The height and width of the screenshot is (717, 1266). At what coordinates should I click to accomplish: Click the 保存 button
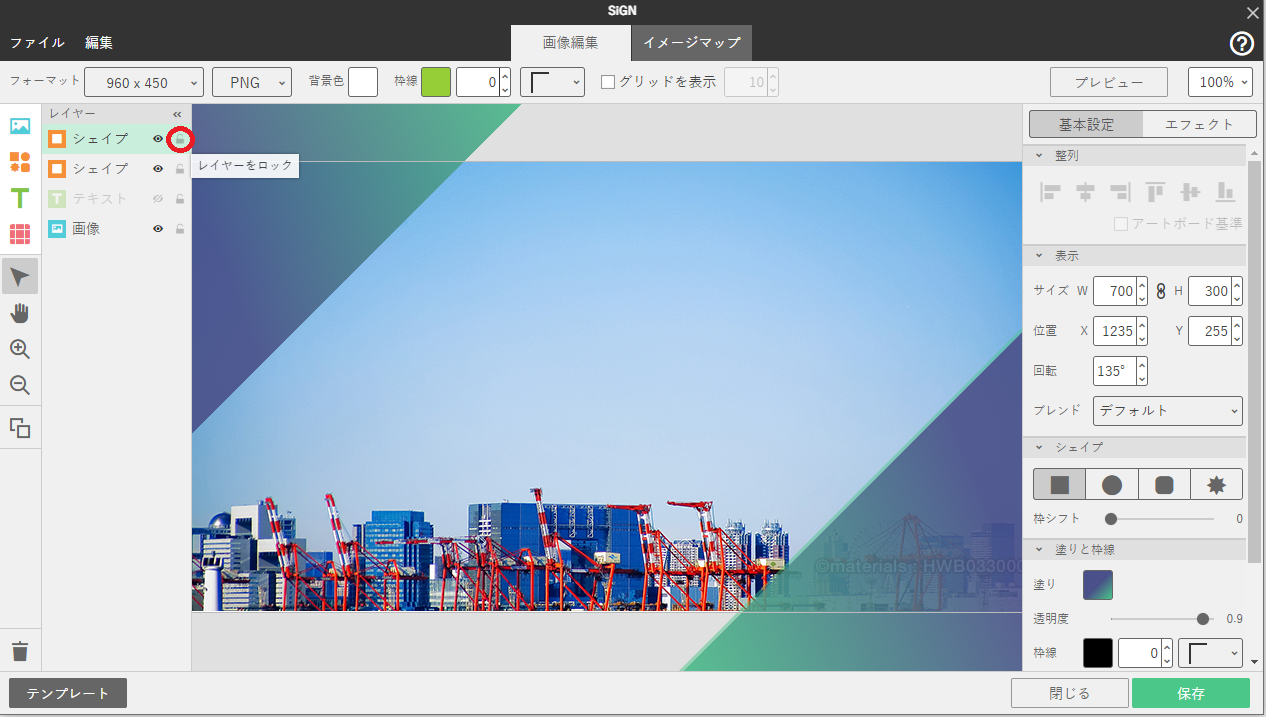tap(1190, 693)
